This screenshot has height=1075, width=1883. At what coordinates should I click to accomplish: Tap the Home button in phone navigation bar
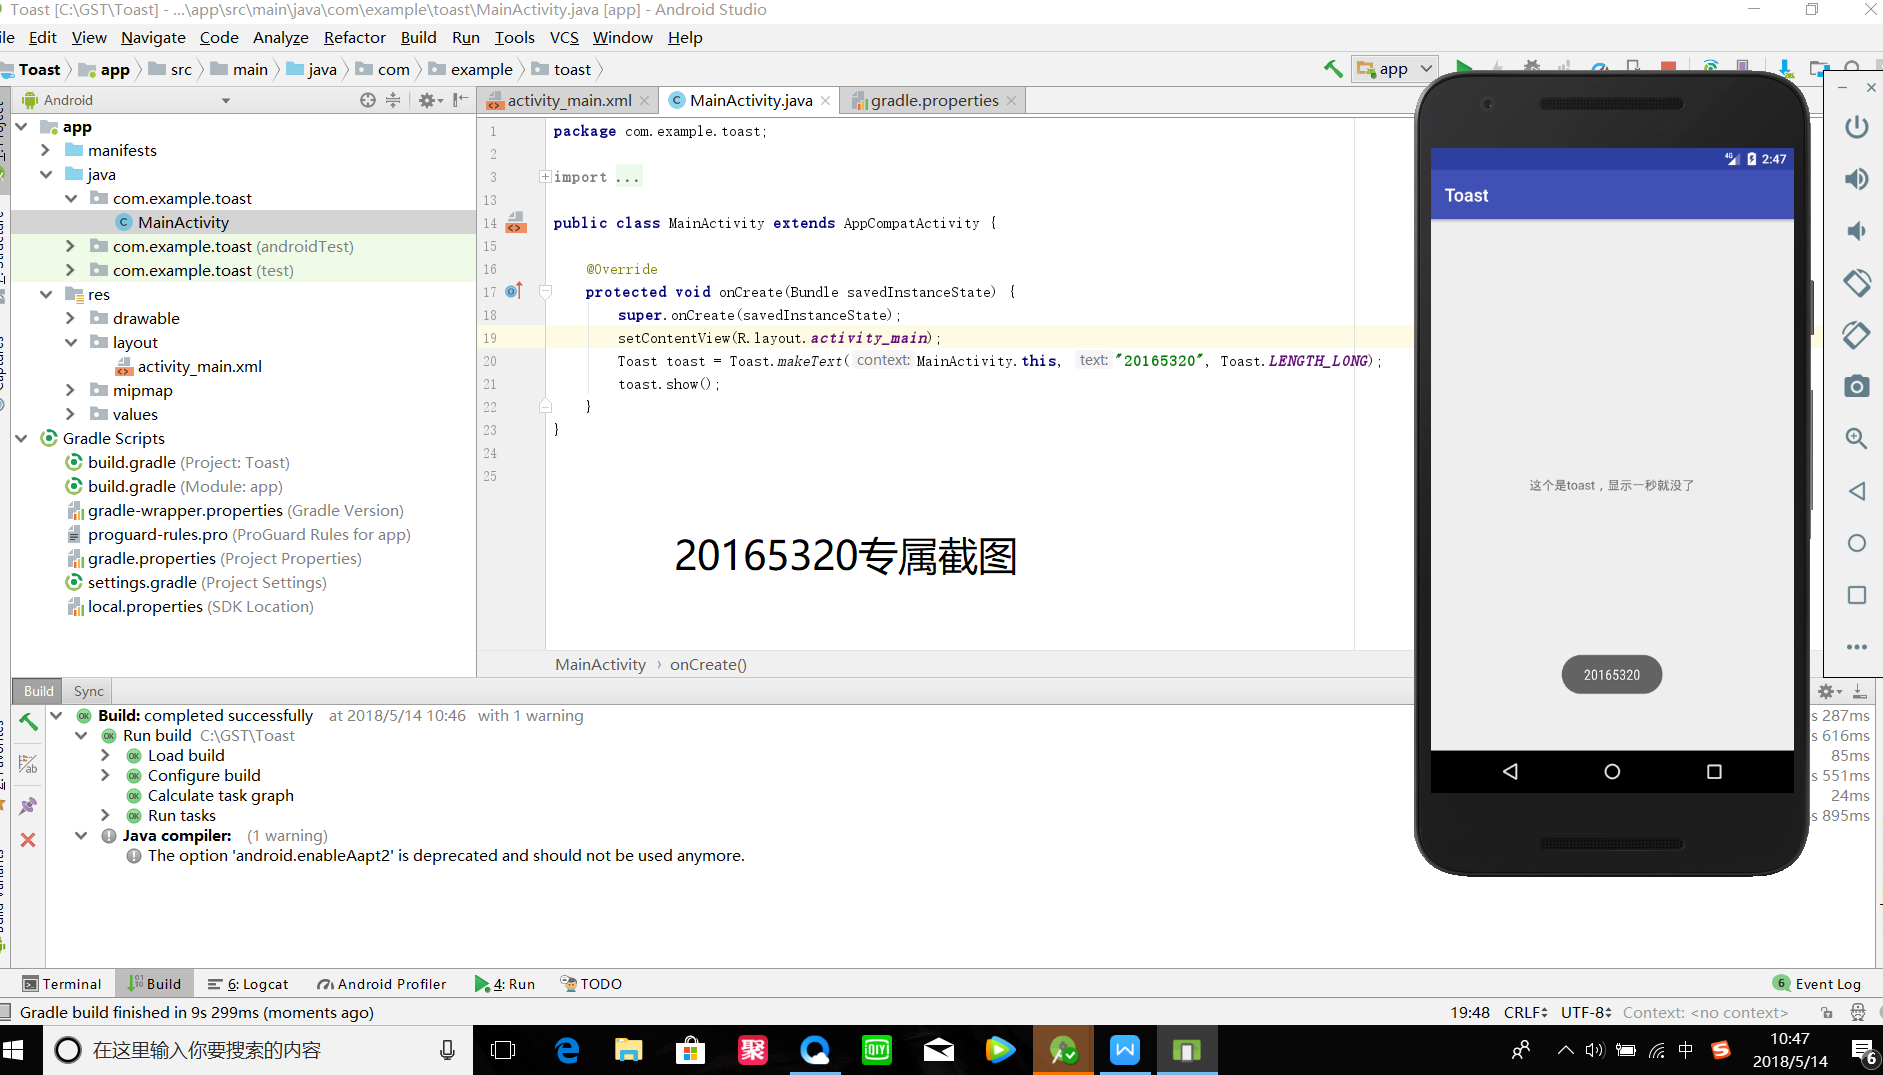(1612, 771)
